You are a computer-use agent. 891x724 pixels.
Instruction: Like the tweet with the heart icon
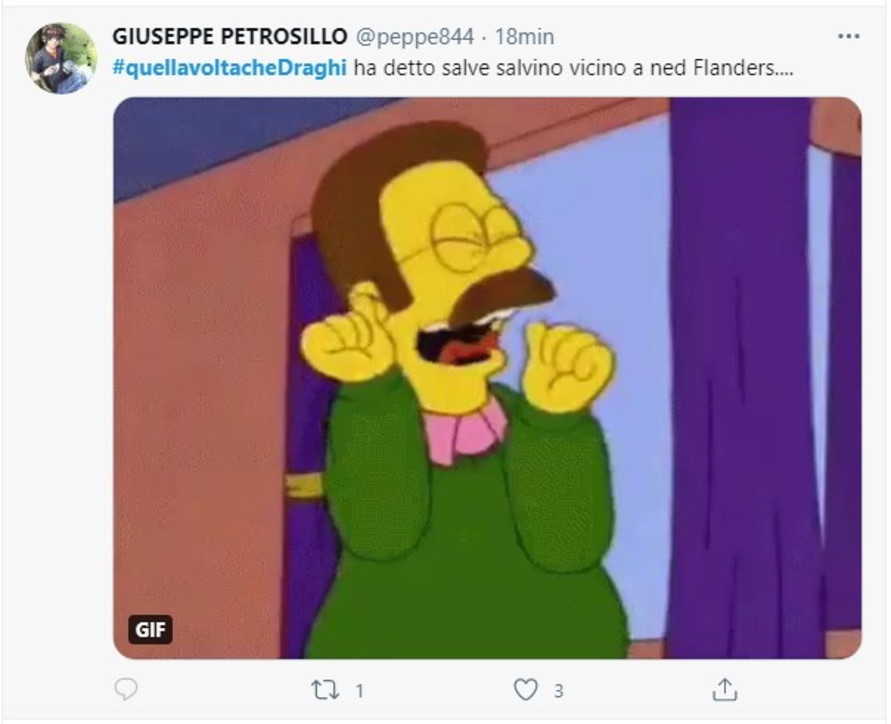(526, 690)
